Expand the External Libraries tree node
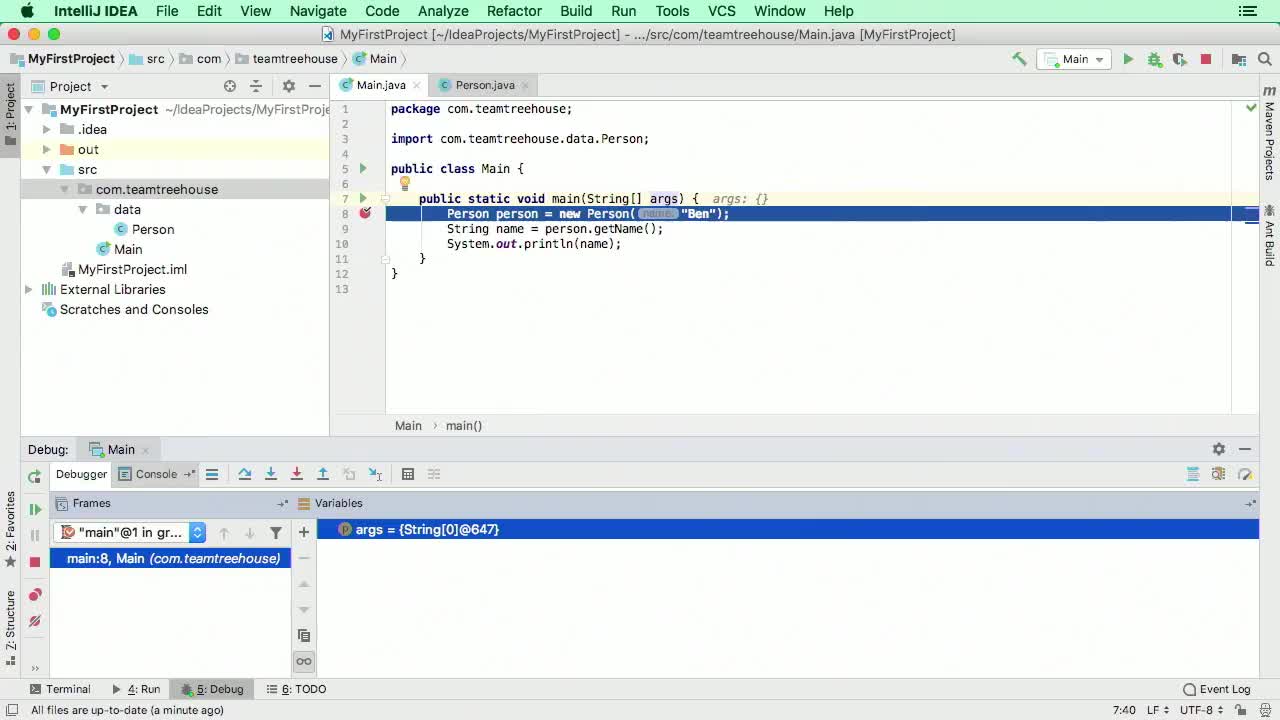The height and width of the screenshot is (720, 1280). 29,289
